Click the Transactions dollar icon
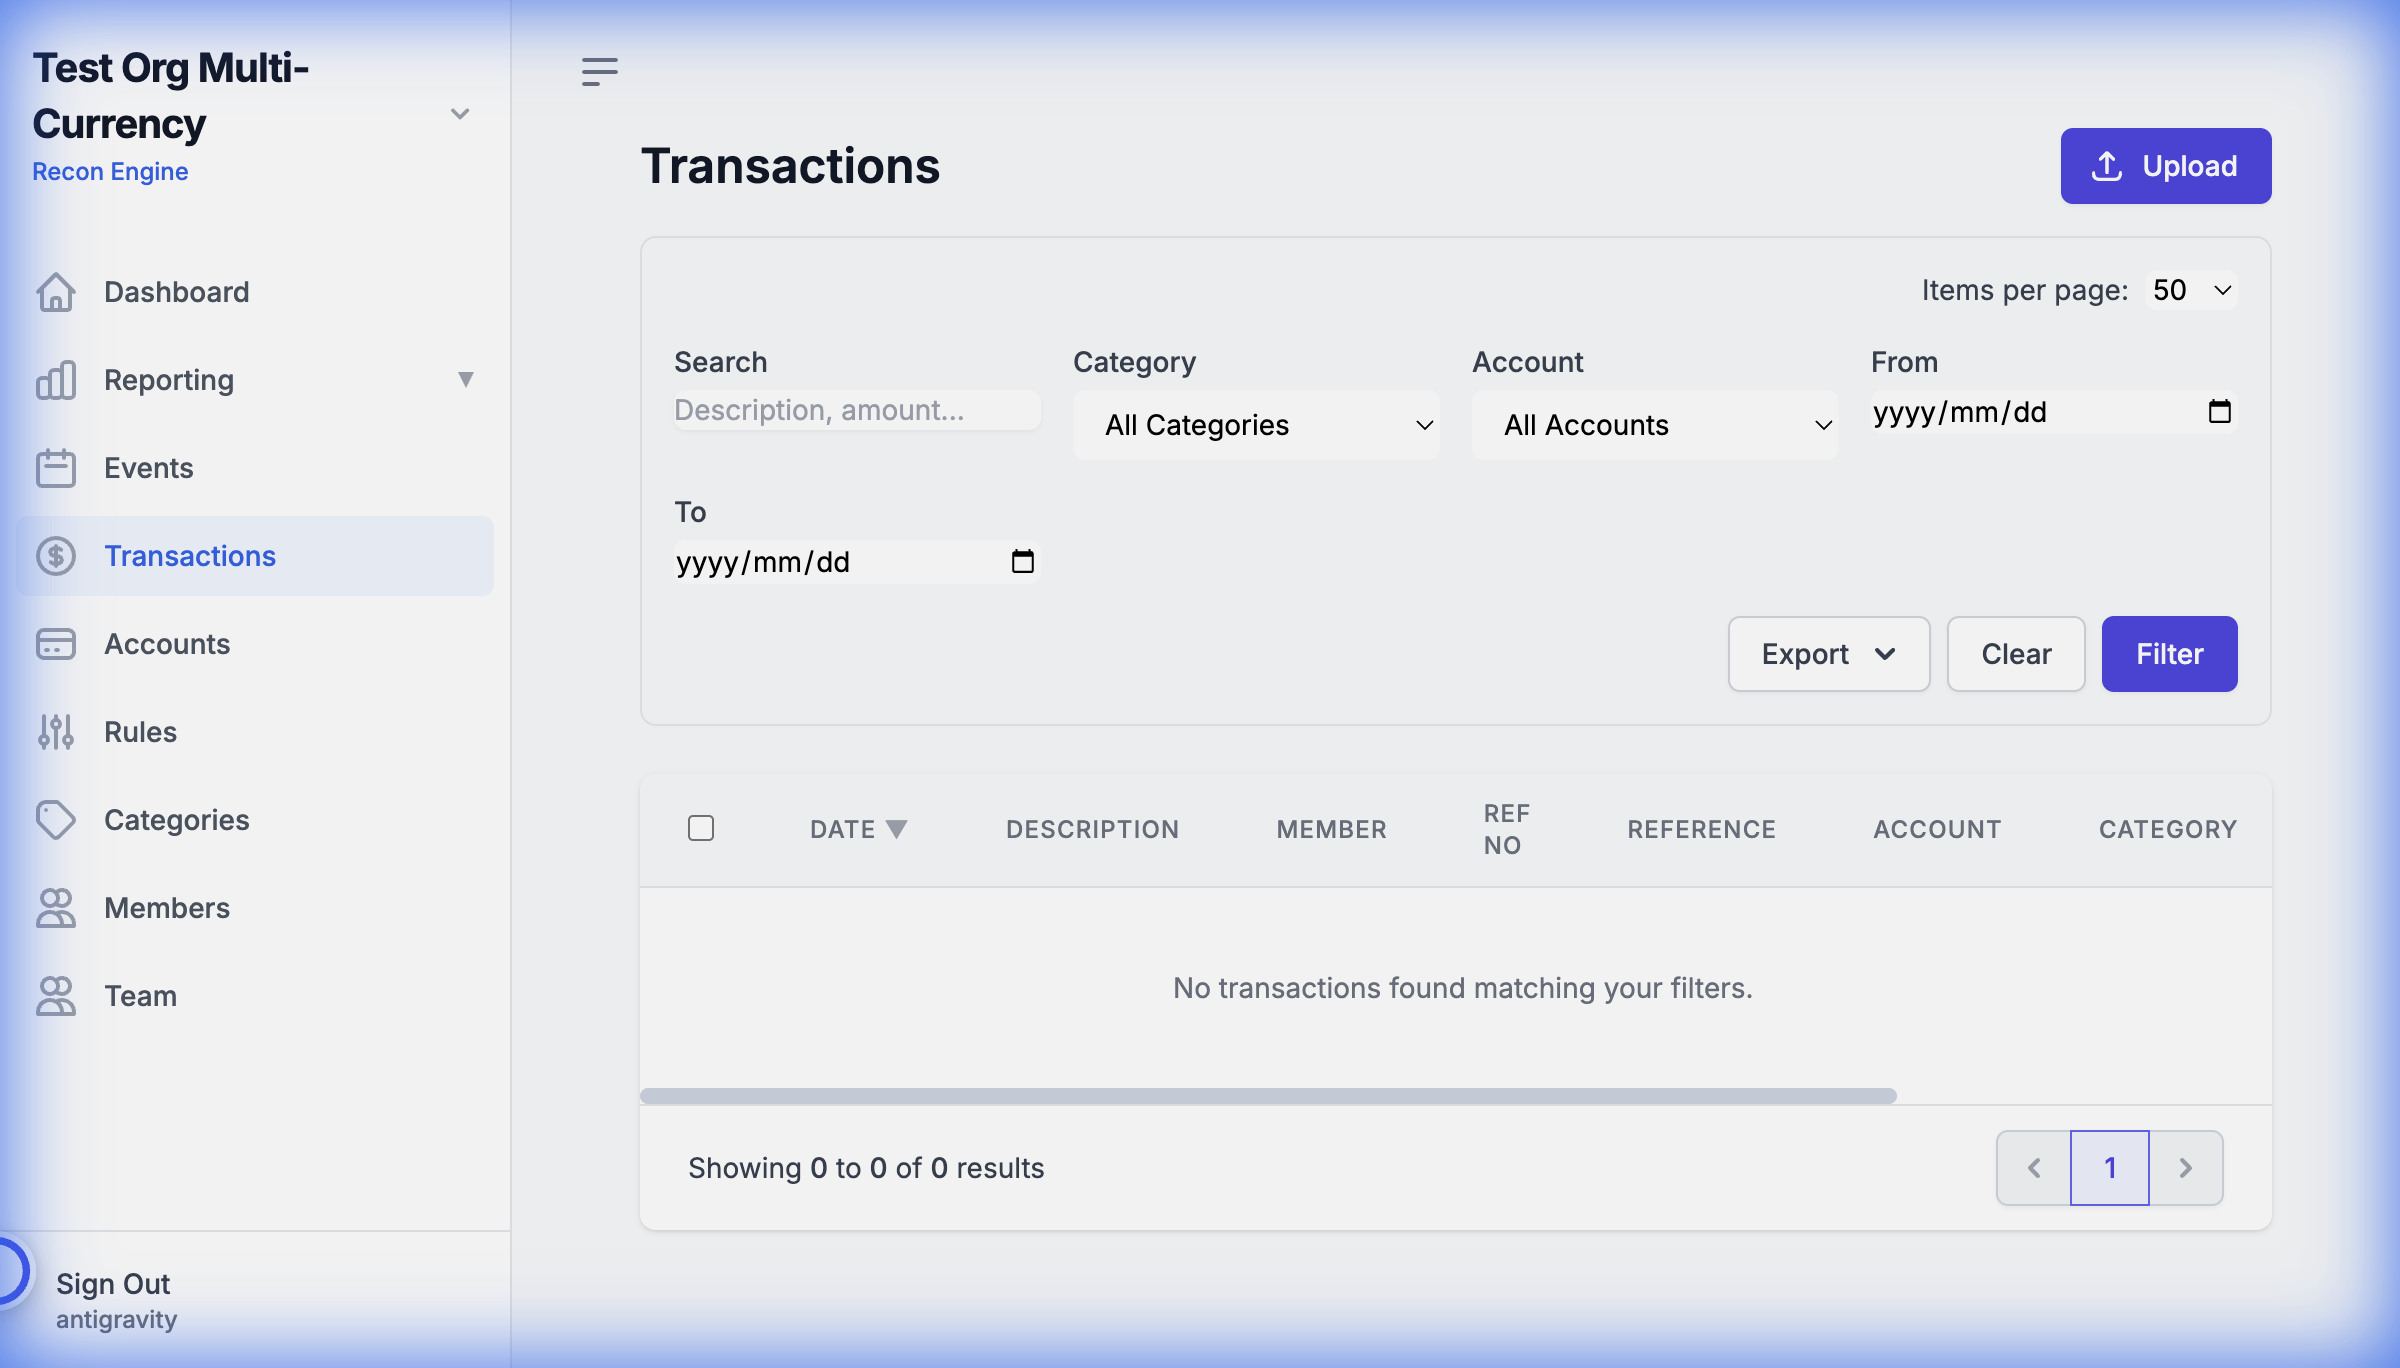Image resolution: width=2400 pixels, height=1368 pixels. point(57,555)
